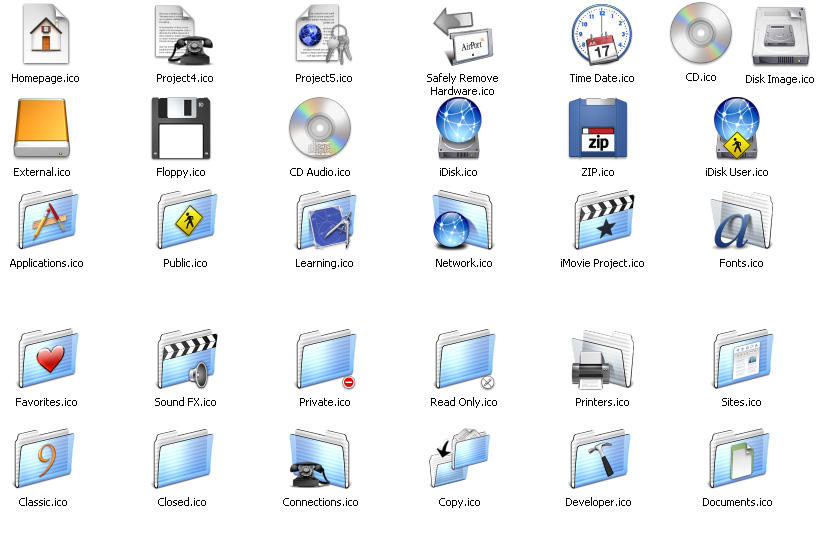Click the Fonts.ico letter a folder
835x541 pixels.
coord(741,220)
